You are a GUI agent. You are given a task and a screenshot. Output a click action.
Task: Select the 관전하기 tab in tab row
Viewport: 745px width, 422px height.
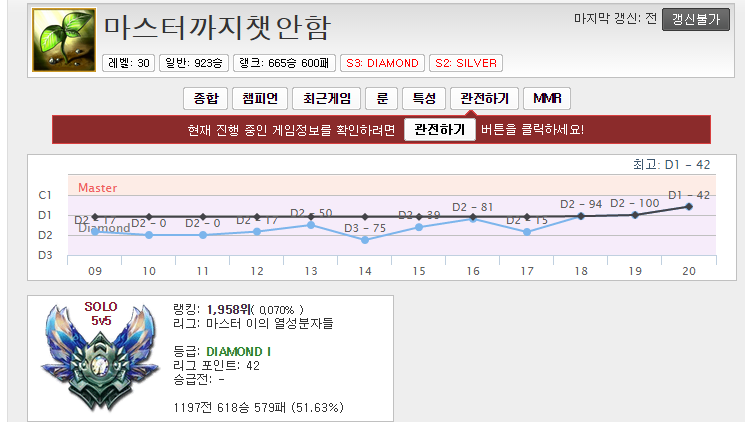[484, 98]
